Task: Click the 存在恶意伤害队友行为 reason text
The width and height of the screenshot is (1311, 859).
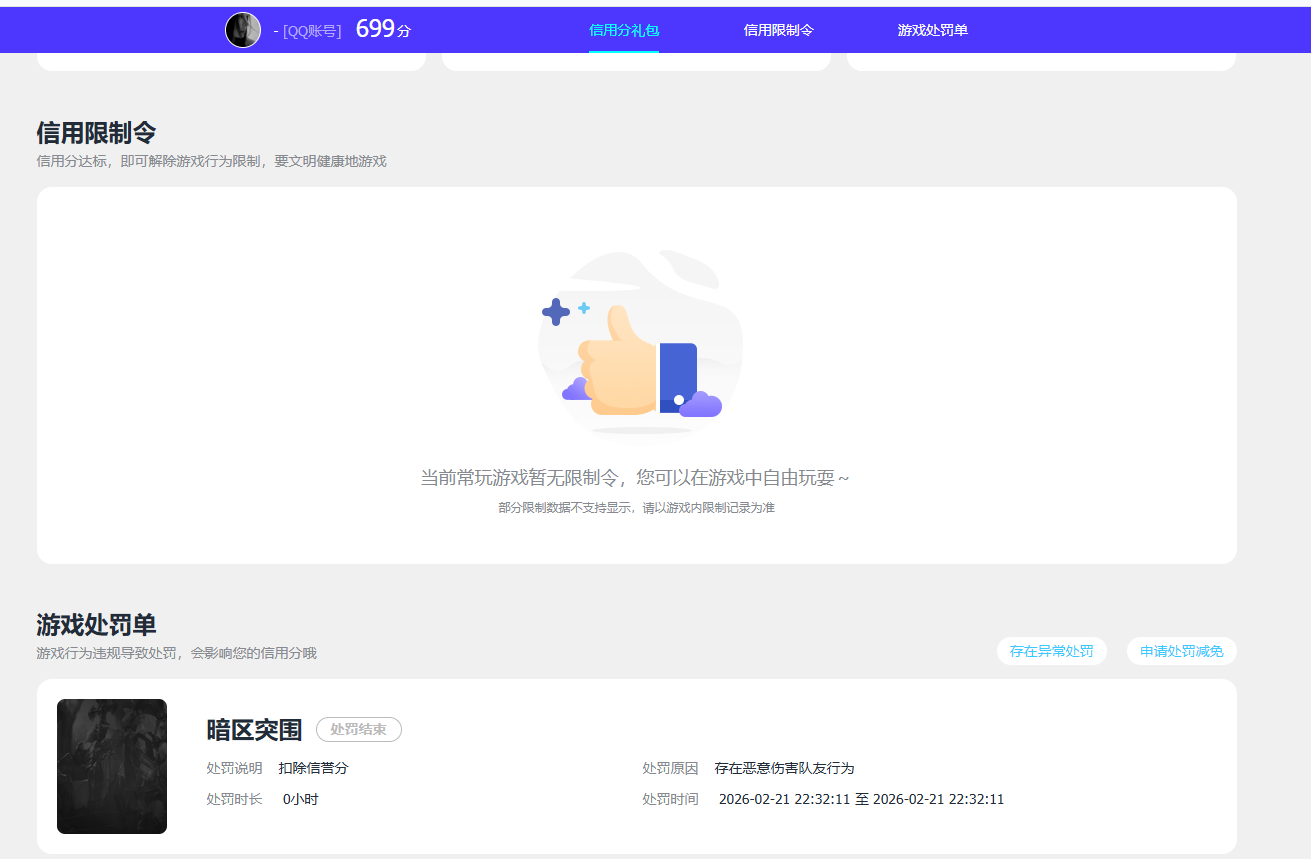Action: (x=784, y=768)
